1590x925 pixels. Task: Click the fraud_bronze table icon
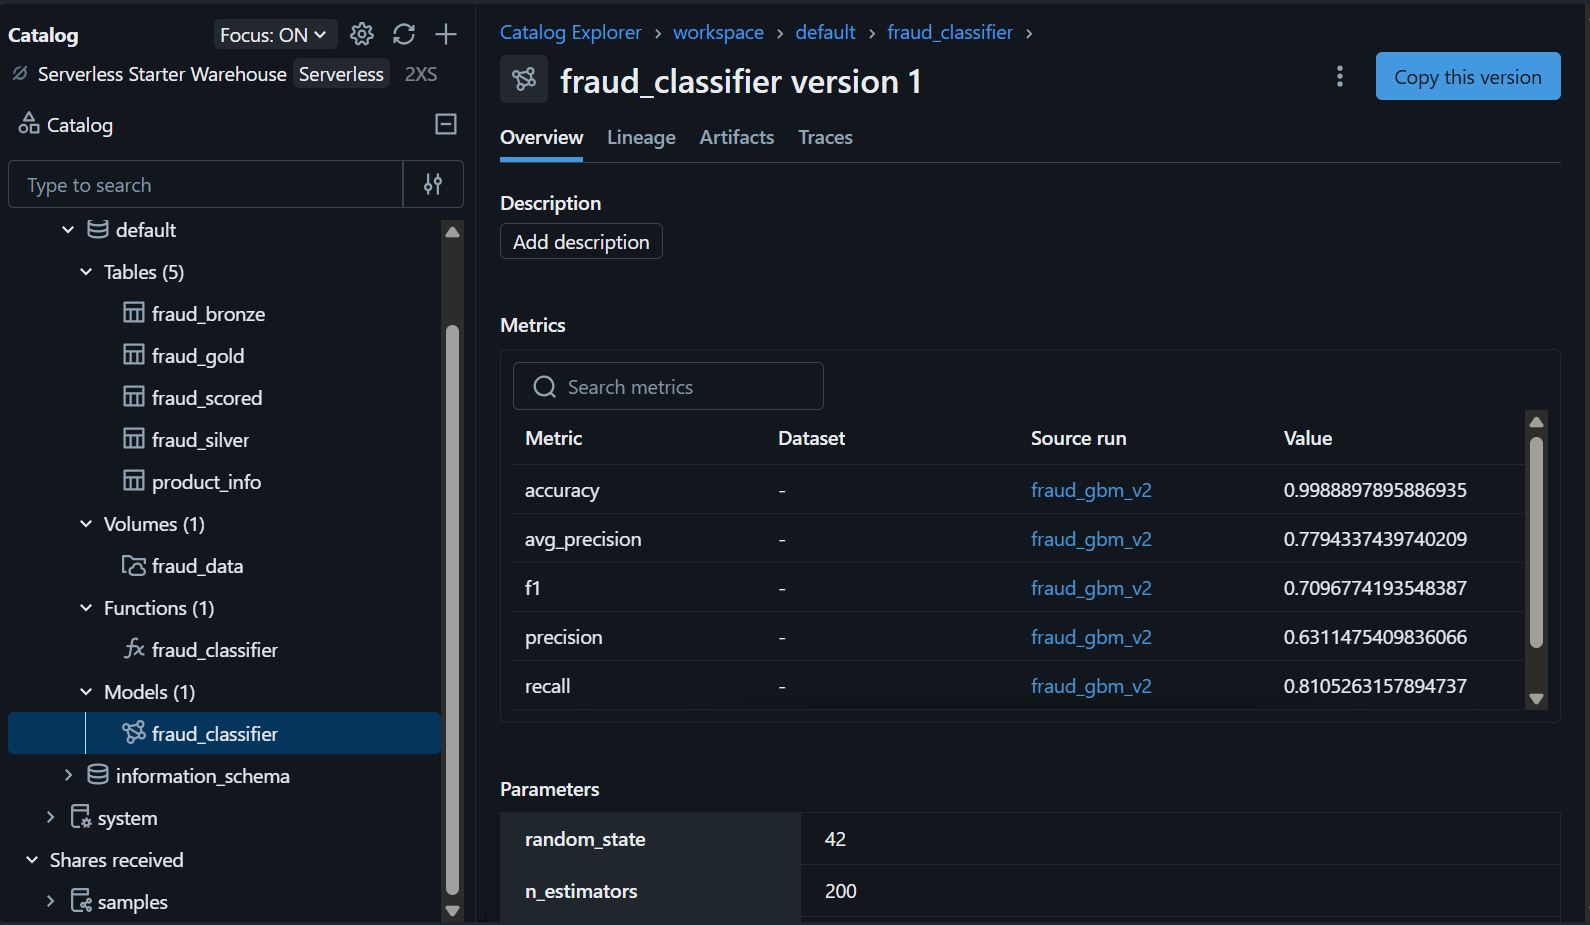(x=134, y=313)
